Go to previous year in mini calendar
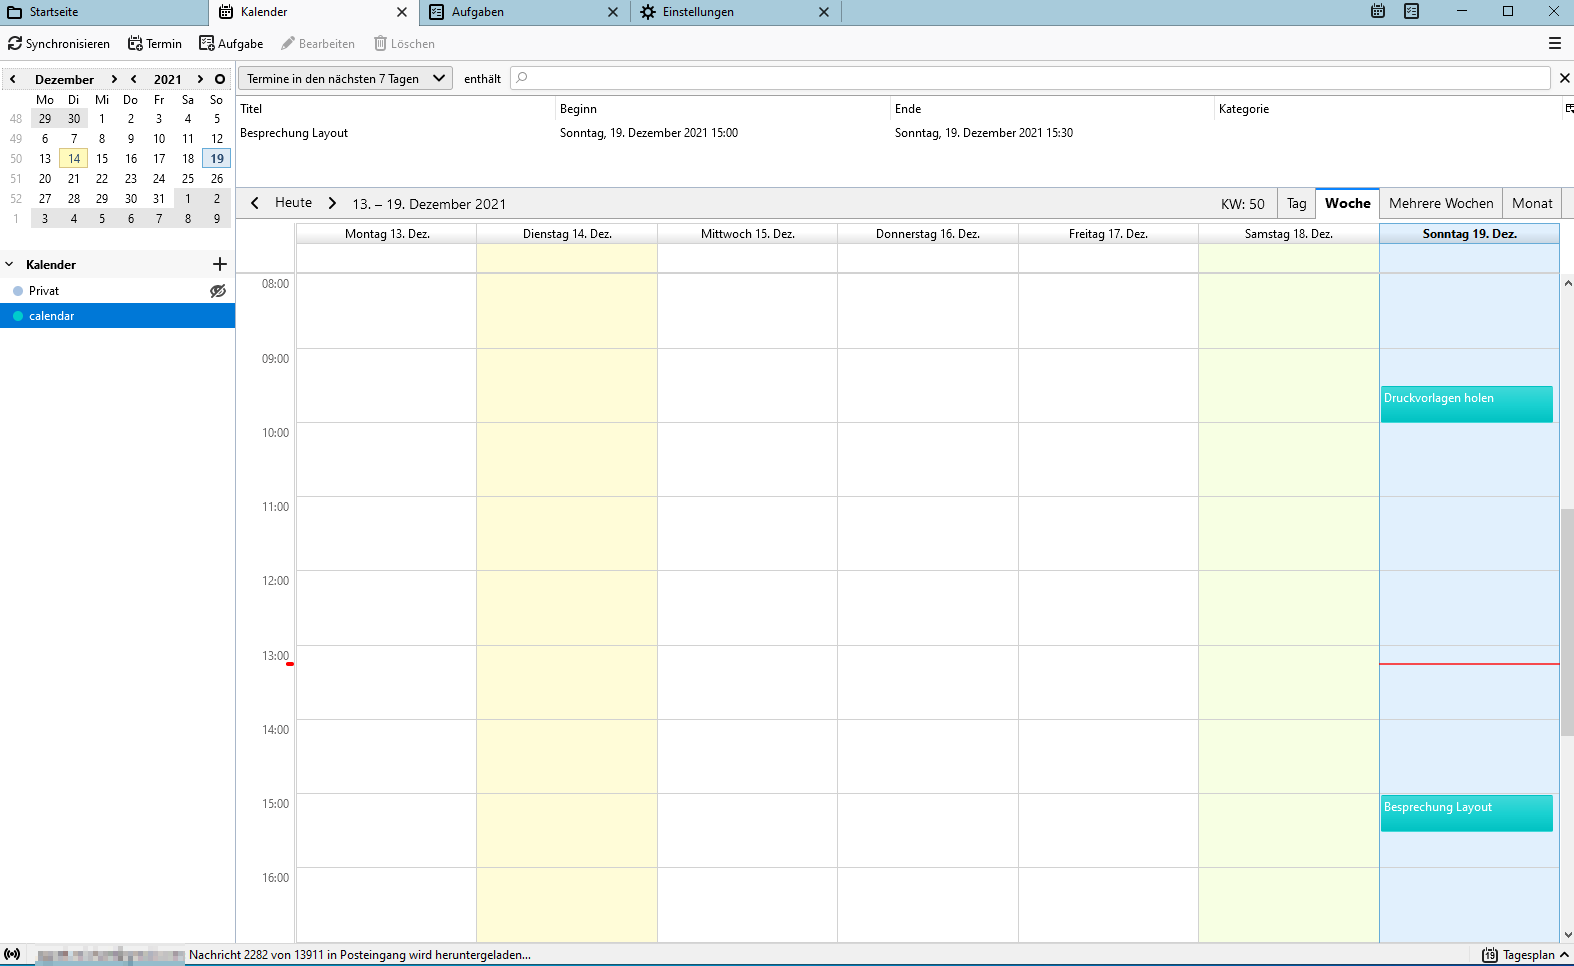The image size is (1574, 966). pos(134,79)
